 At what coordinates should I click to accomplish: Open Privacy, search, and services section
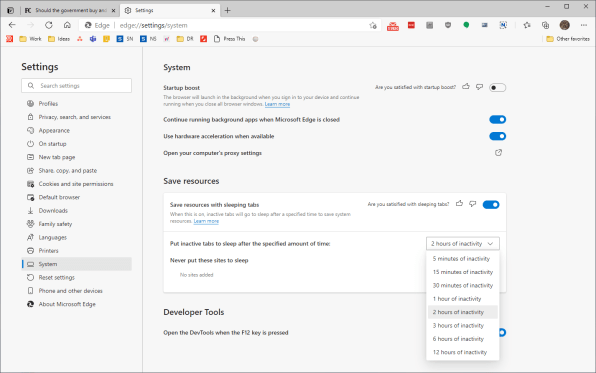coord(76,117)
